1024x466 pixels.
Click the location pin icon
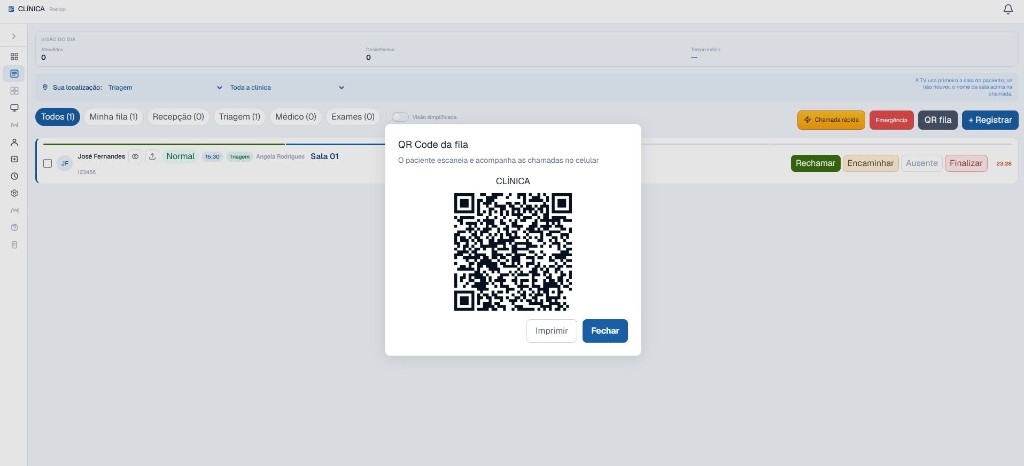(45, 87)
